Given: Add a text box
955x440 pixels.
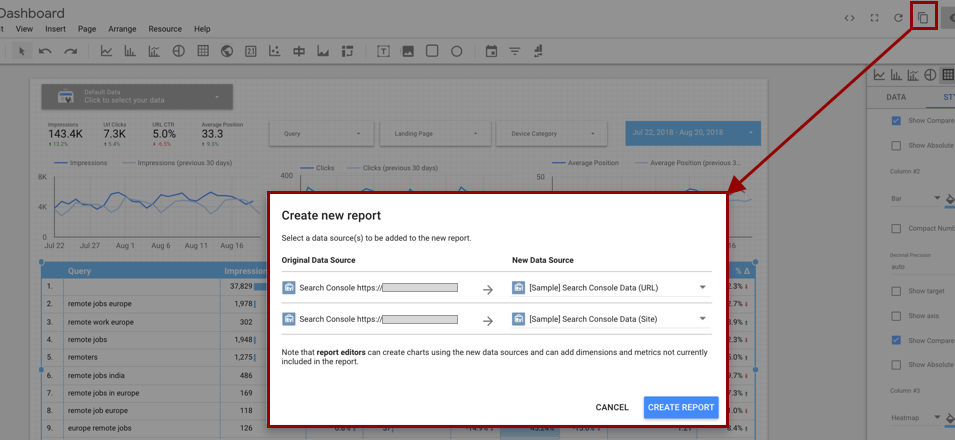Looking at the screenshot, I should point(383,51).
